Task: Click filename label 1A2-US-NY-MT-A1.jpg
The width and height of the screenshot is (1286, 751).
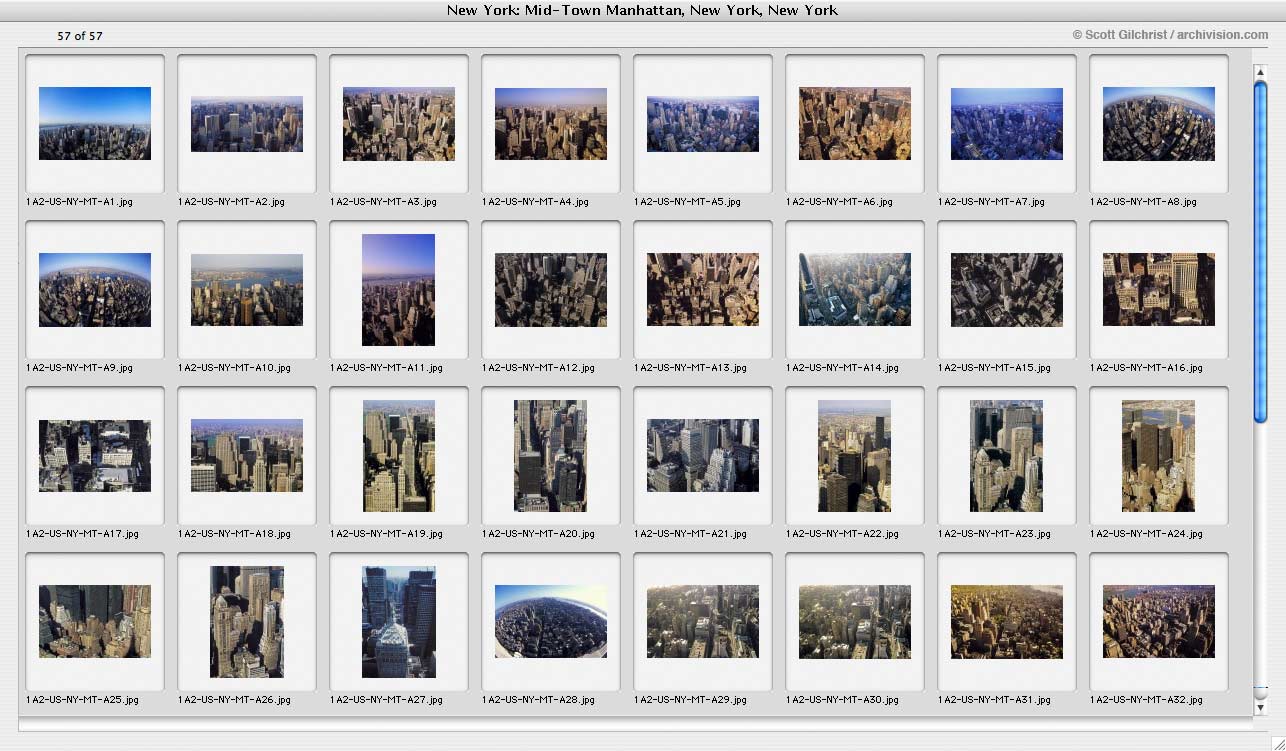Action: [x=80, y=202]
